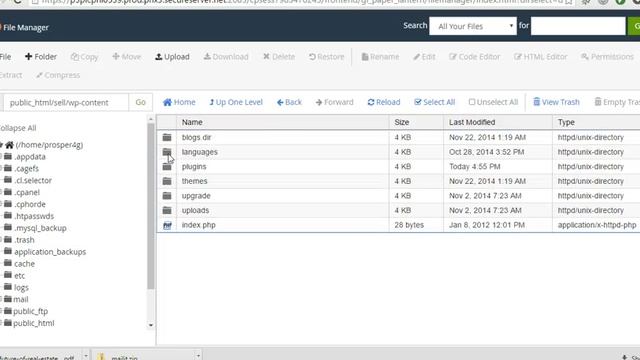Viewport: 640px width, 360px height.
Task: Select the blogs.dir folder icon
Action: [167, 137]
